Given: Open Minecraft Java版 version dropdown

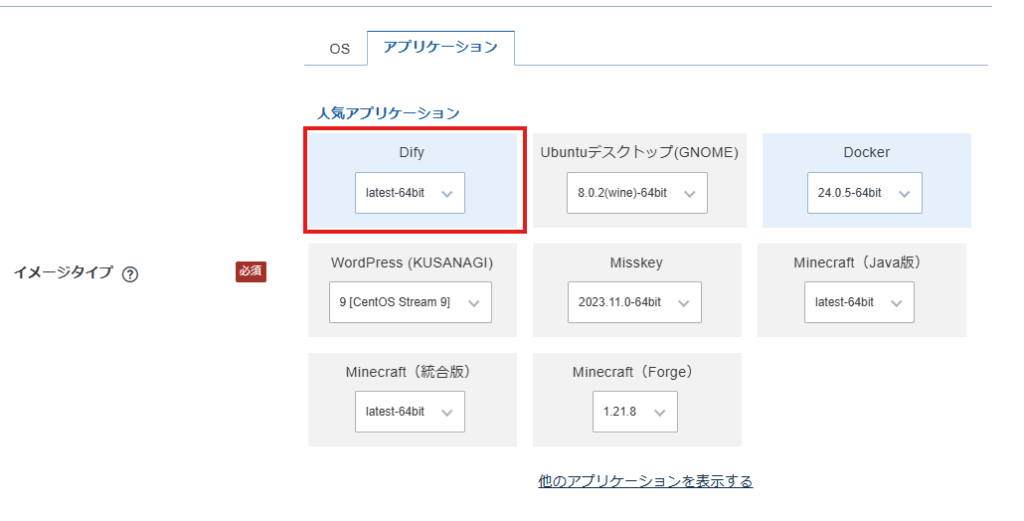Looking at the screenshot, I should pos(858,302).
